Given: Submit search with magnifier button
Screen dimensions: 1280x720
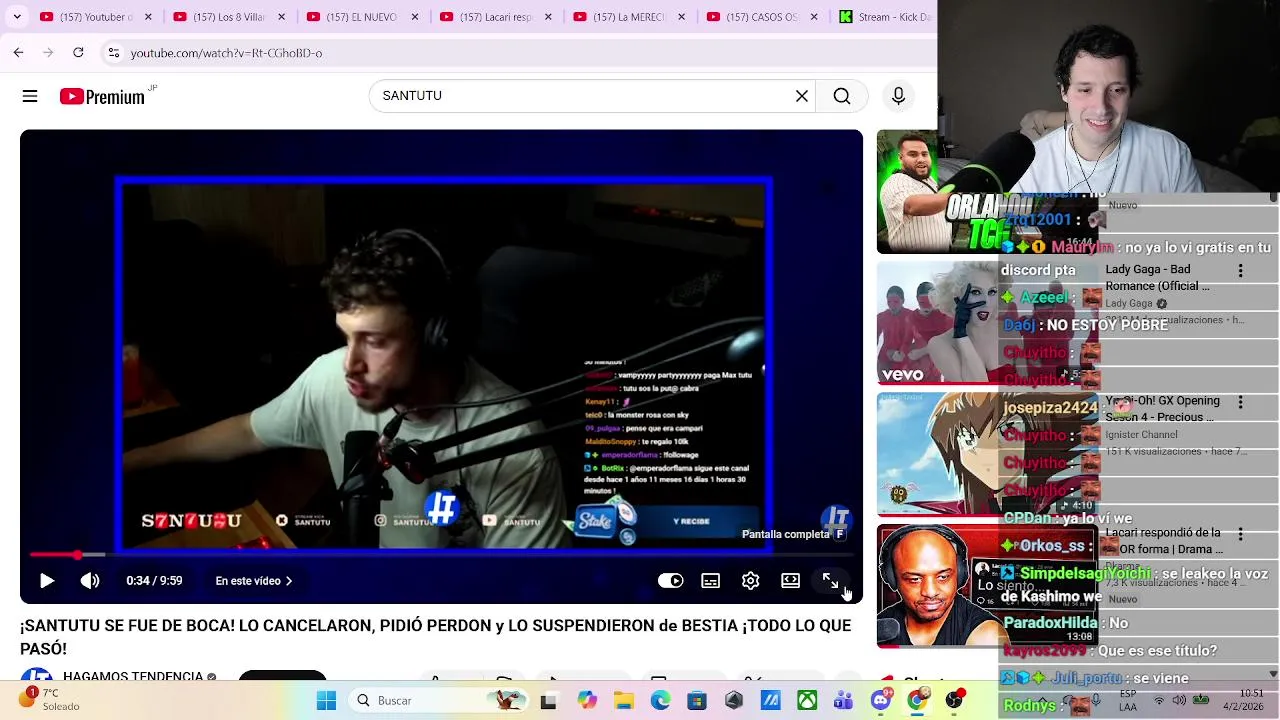Looking at the screenshot, I should click(842, 96).
